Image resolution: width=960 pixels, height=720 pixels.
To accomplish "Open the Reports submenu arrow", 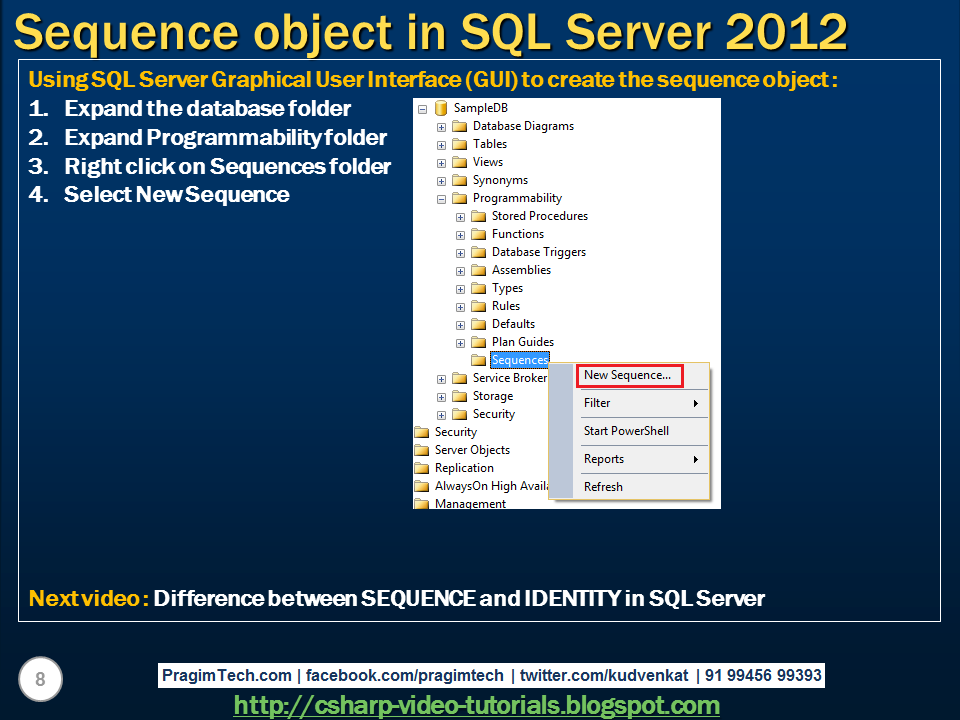I will pos(696,459).
